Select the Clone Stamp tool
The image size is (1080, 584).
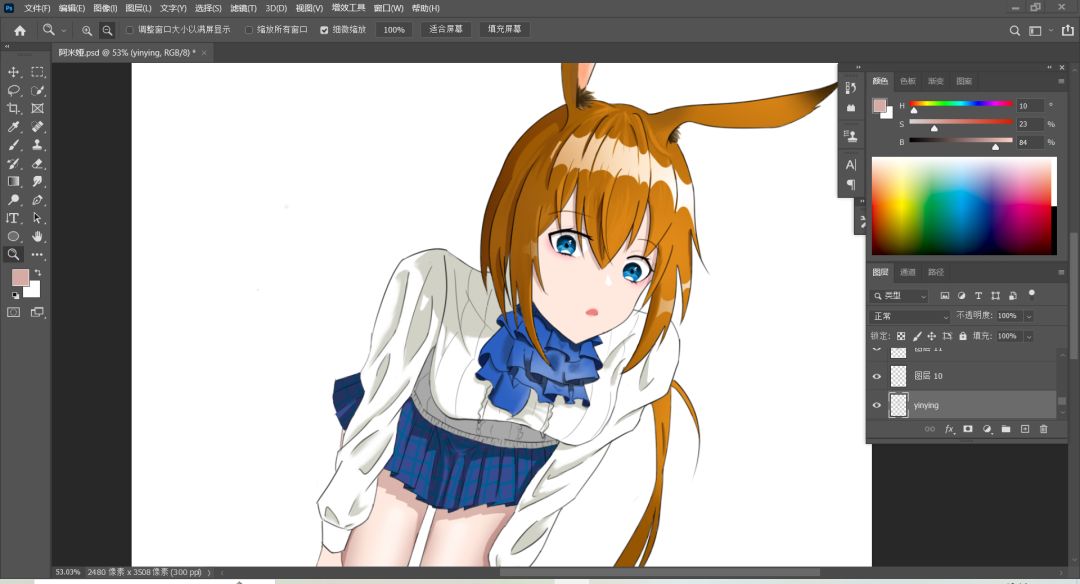38,145
